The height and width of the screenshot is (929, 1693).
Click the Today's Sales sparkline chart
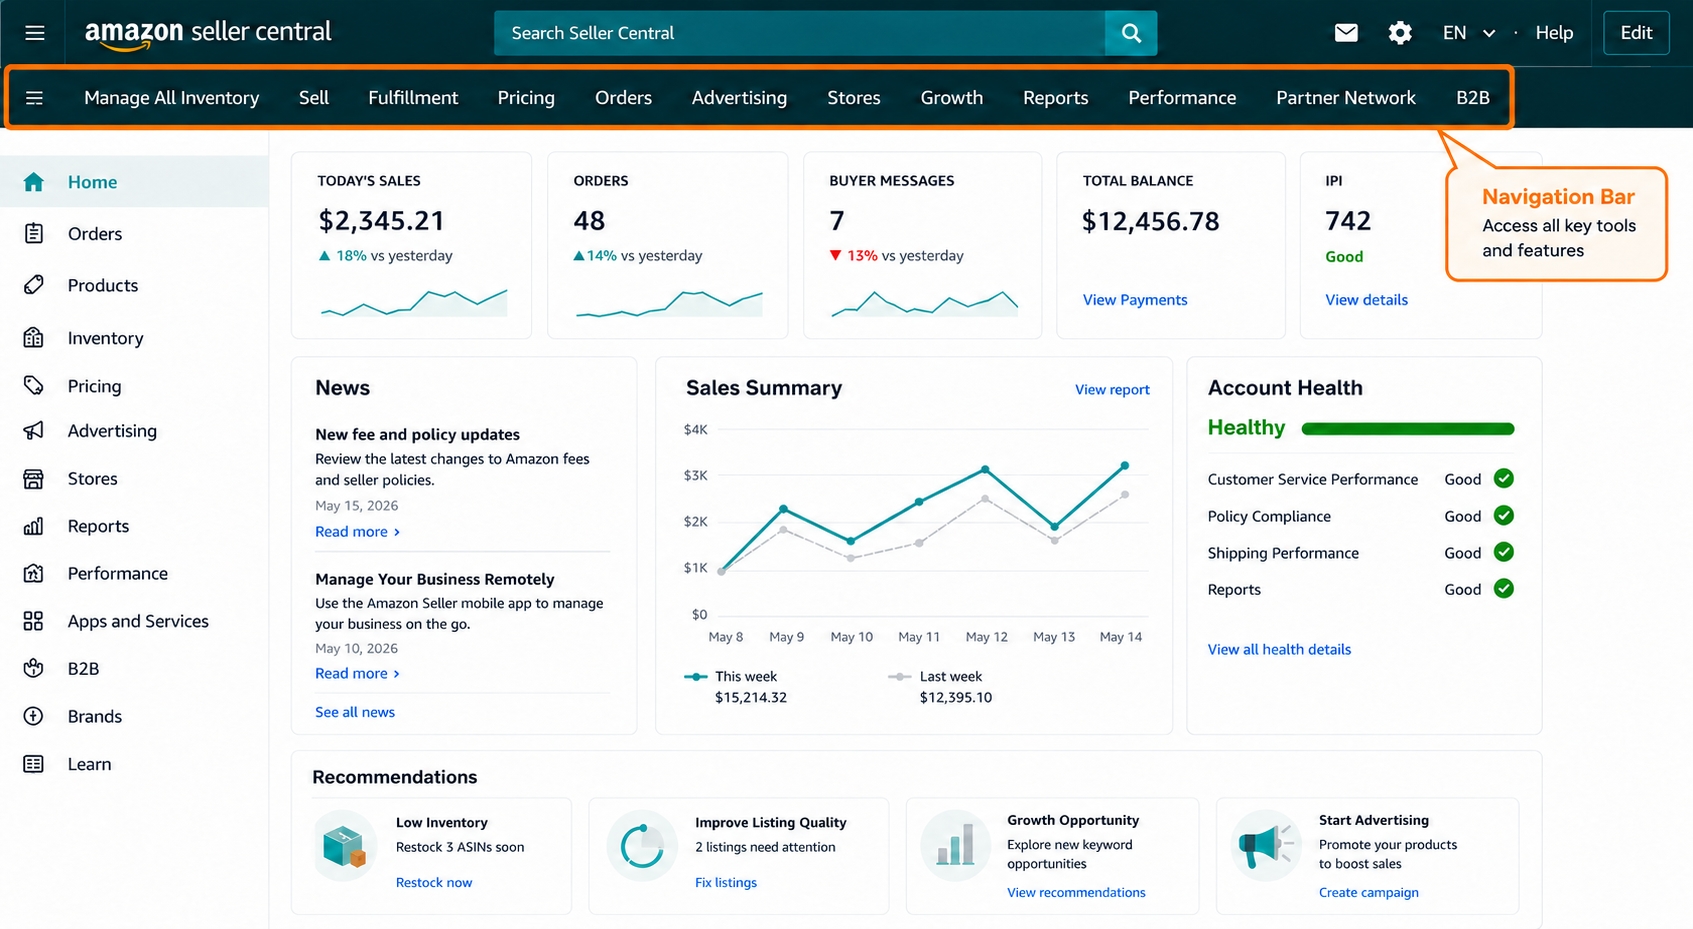coord(413,302)
